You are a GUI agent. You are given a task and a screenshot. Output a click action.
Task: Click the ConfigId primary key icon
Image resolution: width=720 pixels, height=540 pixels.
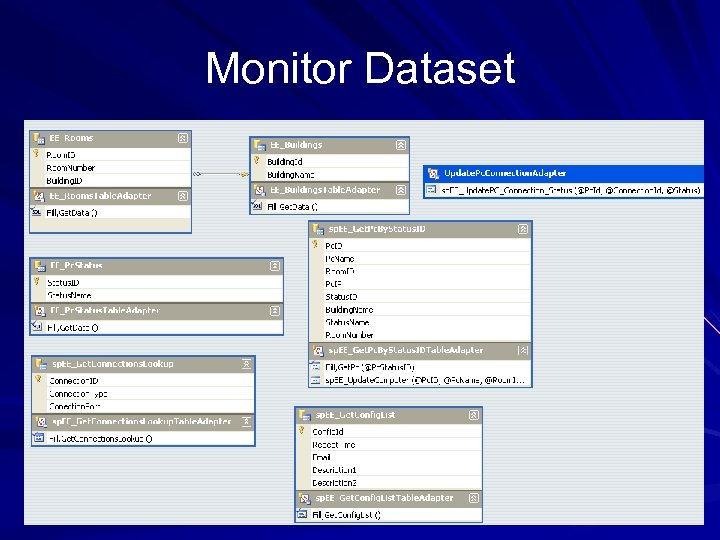[302, 431]
